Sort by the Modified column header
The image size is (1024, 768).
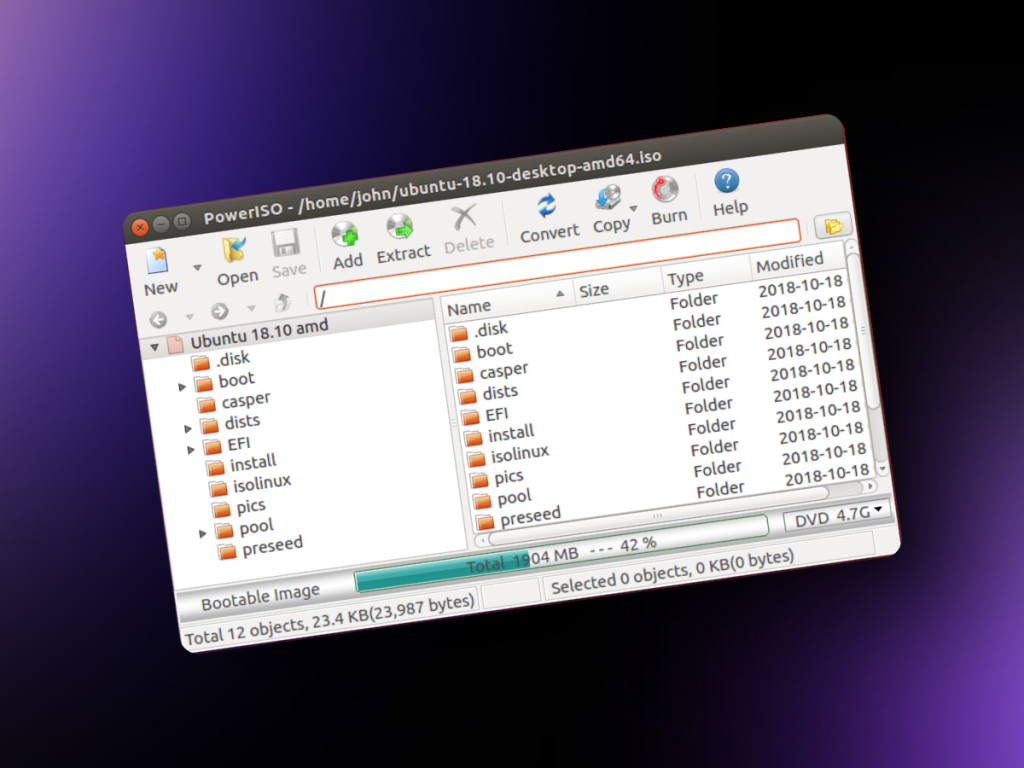(x=797, y=261)
